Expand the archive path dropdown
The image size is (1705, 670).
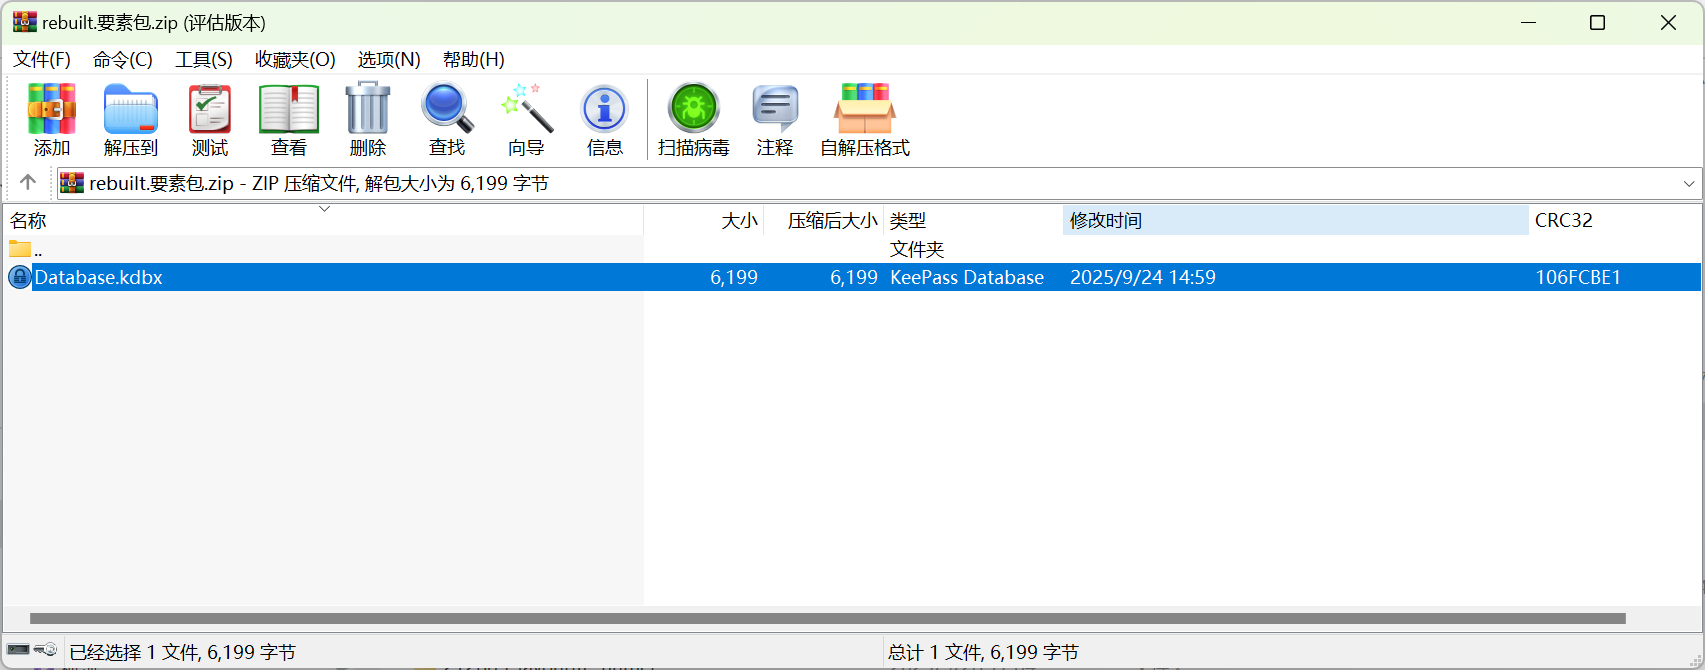pyautogui.click(x=1689, y=184)
